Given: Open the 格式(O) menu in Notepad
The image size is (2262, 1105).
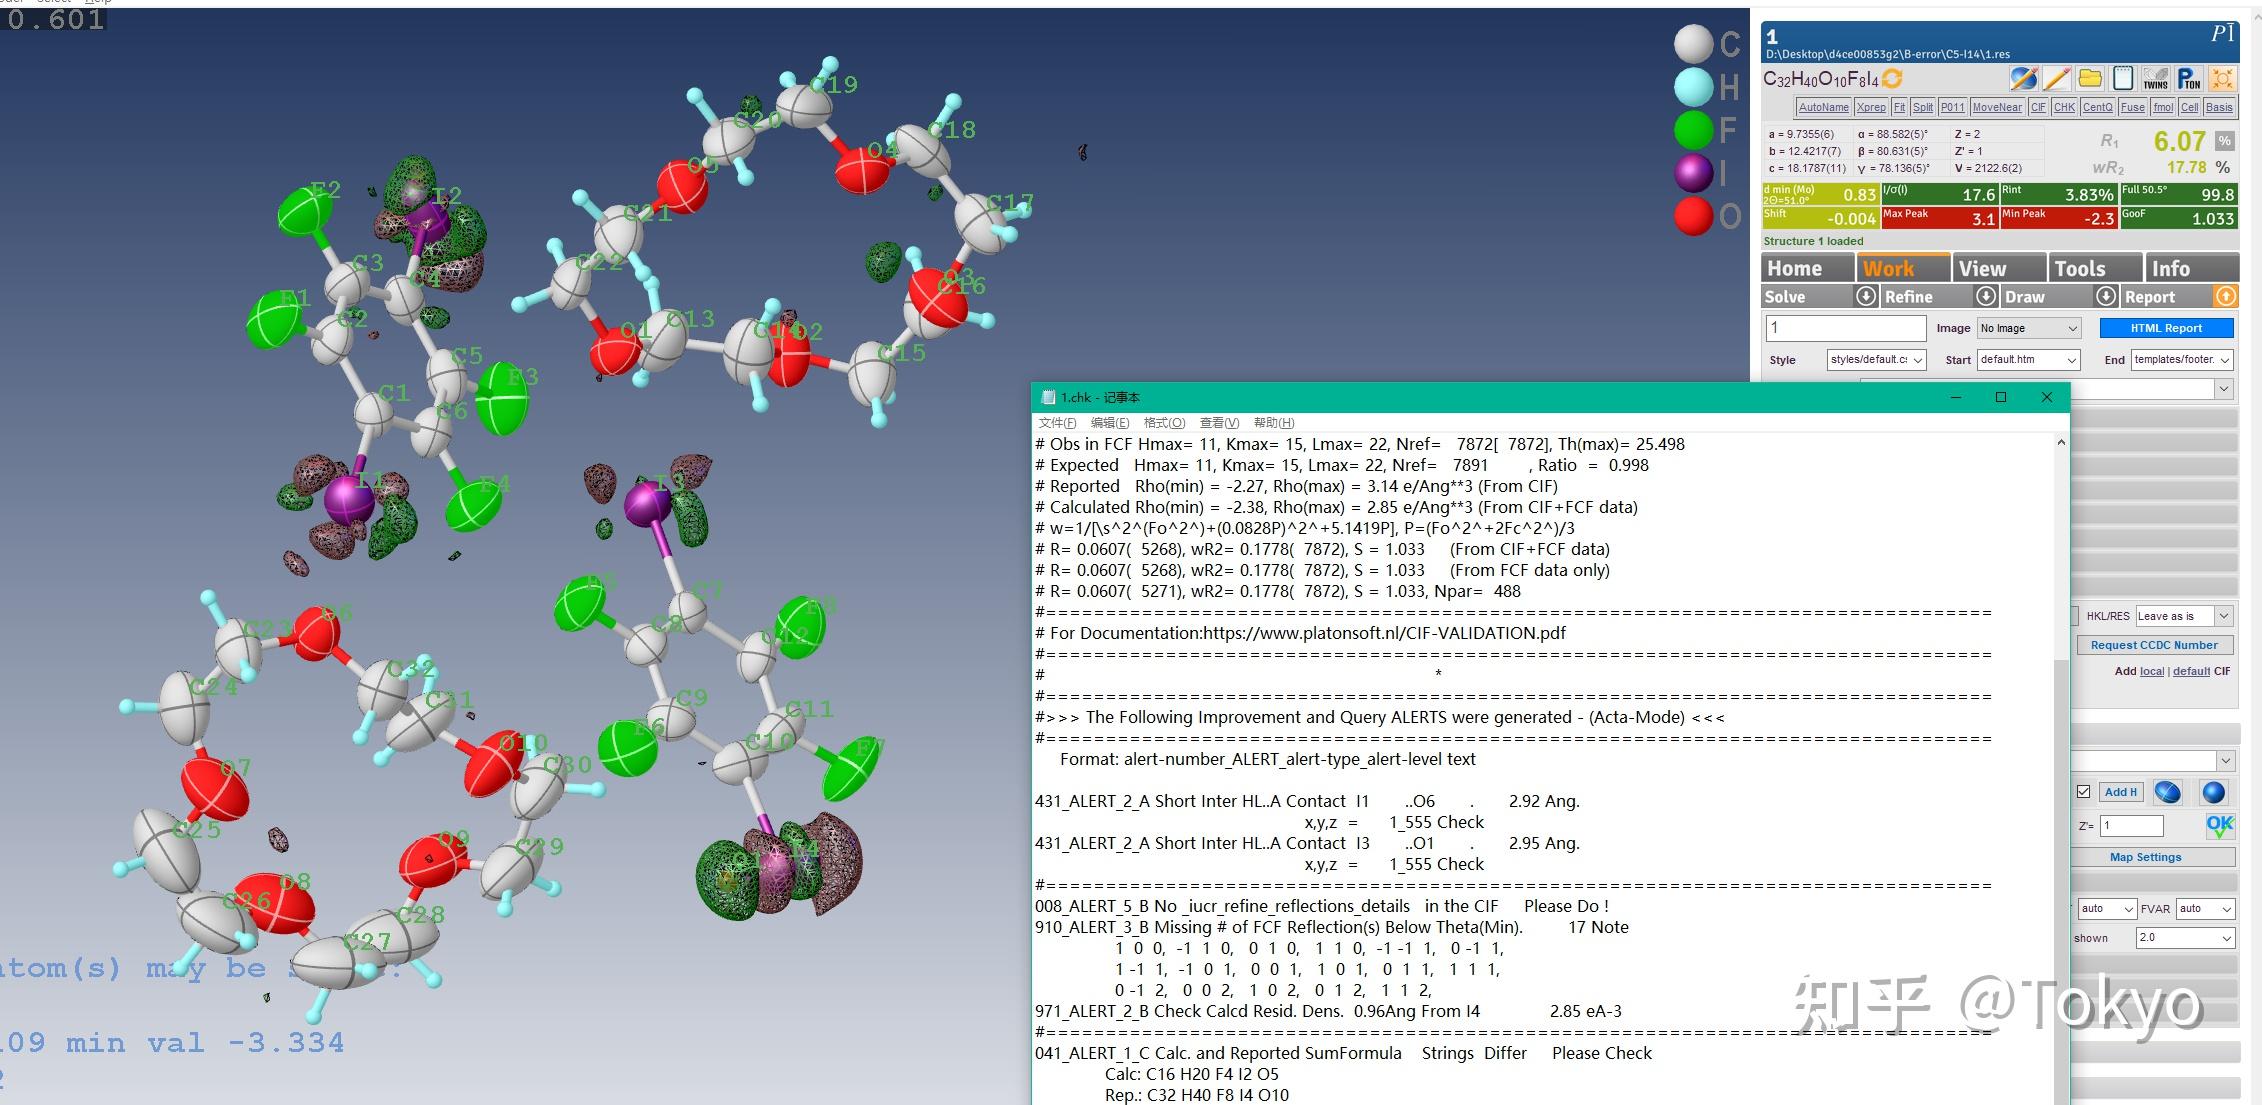Looking at the screenshot, I should [x=1164, y=423].
